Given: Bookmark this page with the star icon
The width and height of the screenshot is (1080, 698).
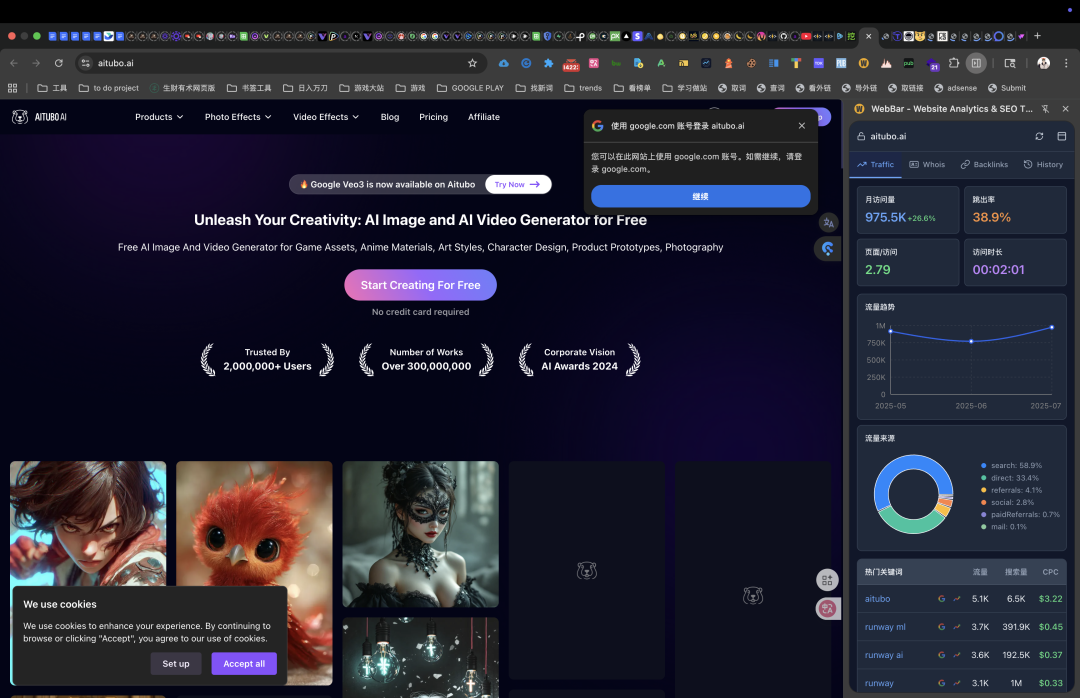Looking at the screenshot, I should pyautogui.click(x=472, y=63).
